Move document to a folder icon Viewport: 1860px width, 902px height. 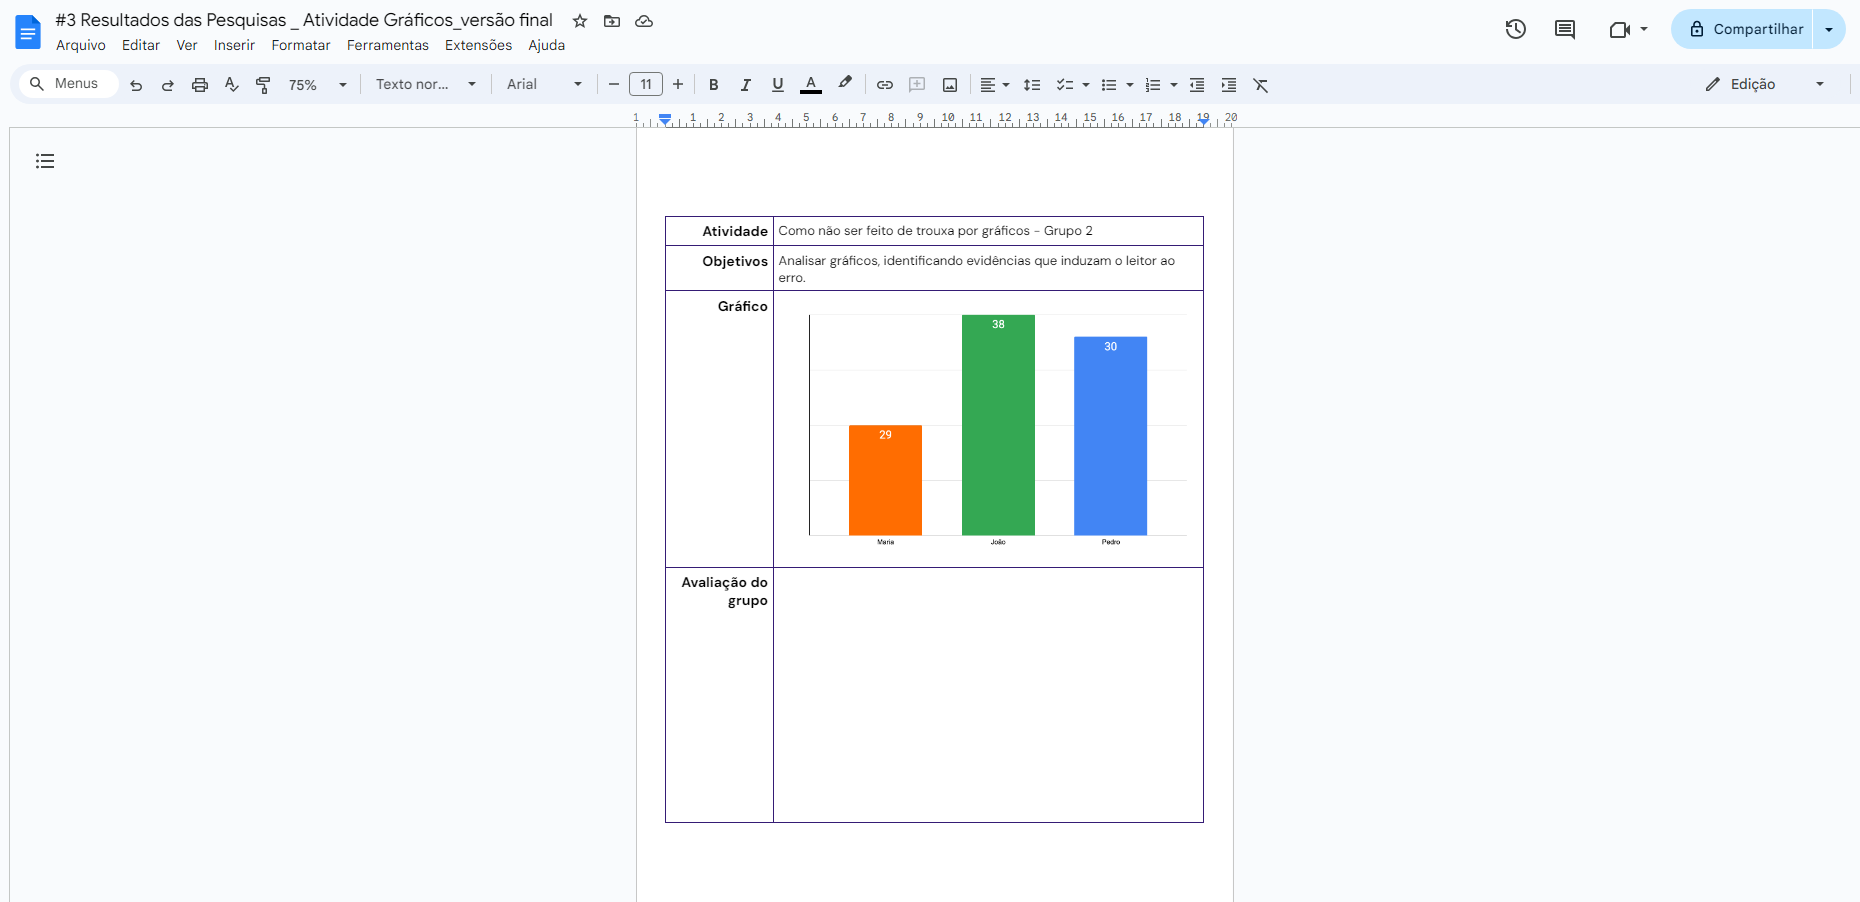pyautogui.click(x=612, y=21)
